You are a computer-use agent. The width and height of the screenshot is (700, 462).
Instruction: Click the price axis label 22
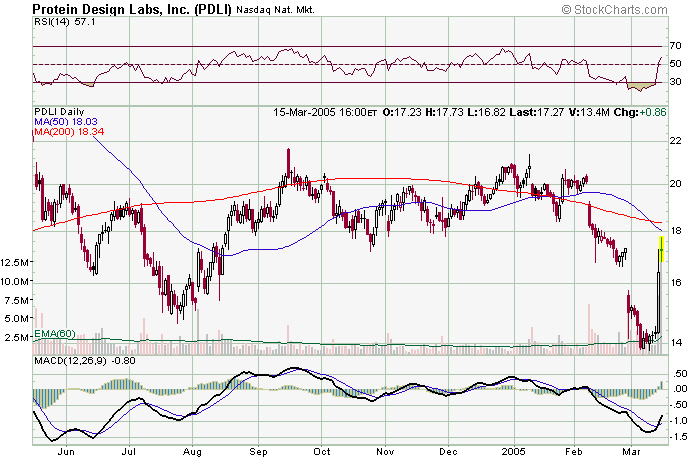[x=676, y=141]
